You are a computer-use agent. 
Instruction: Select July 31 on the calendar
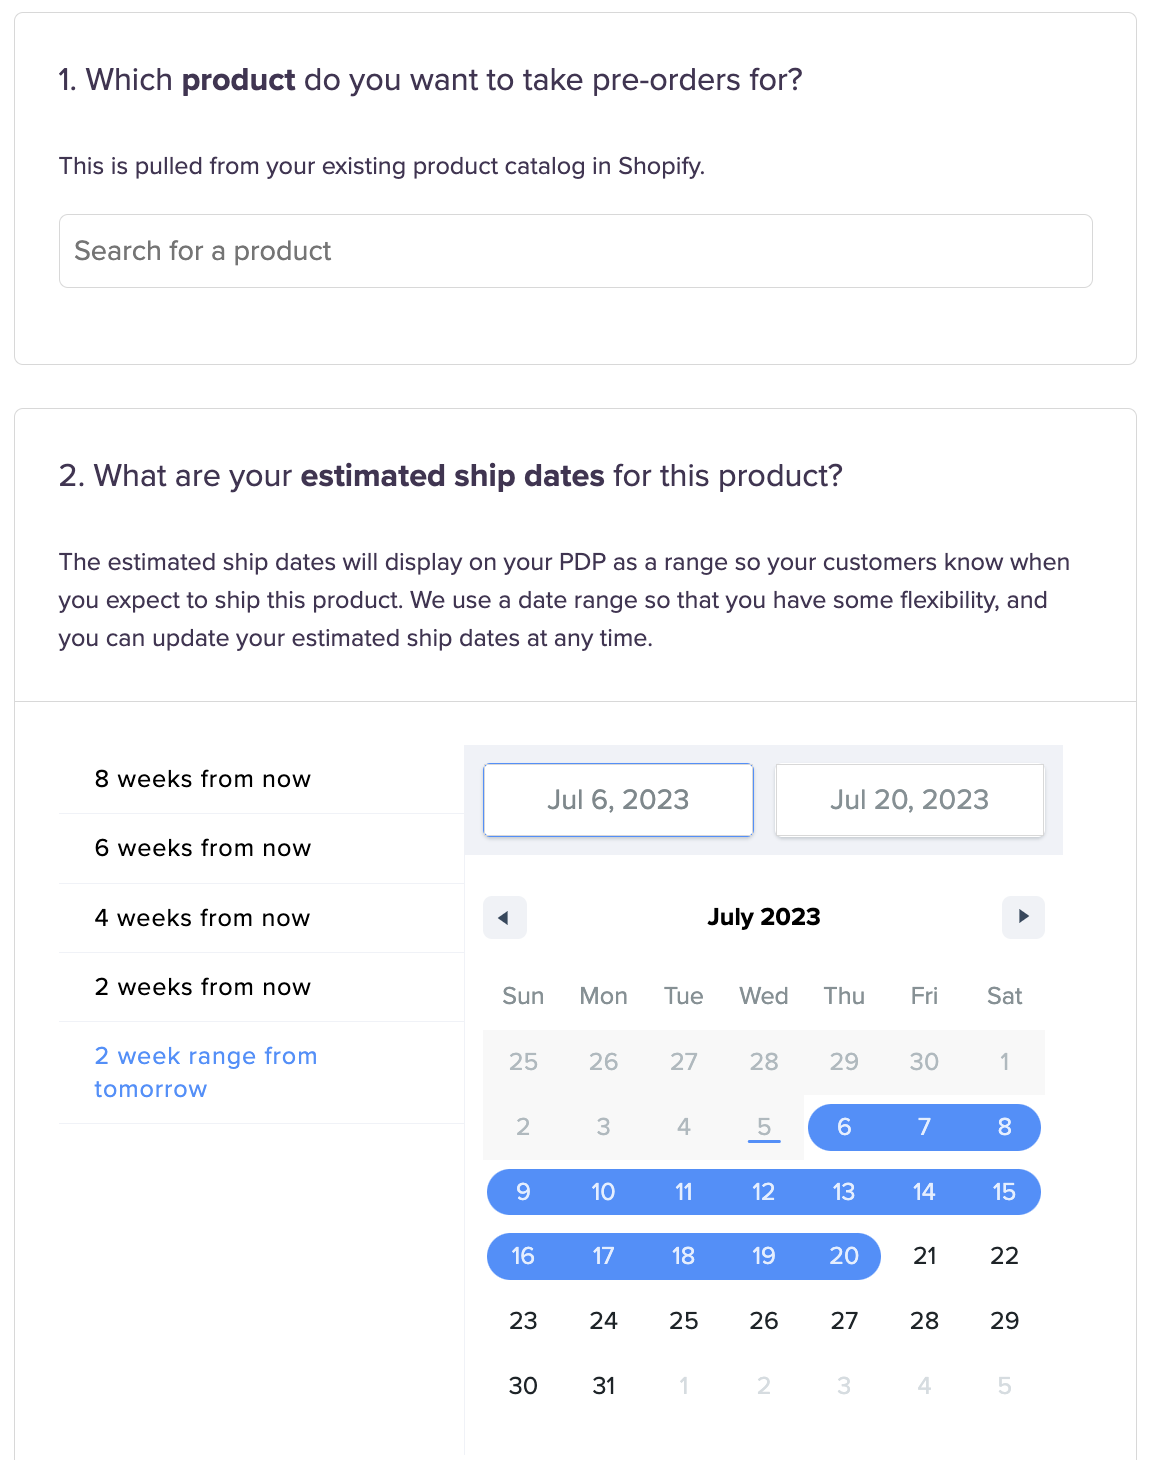(x=604, y=1386)
